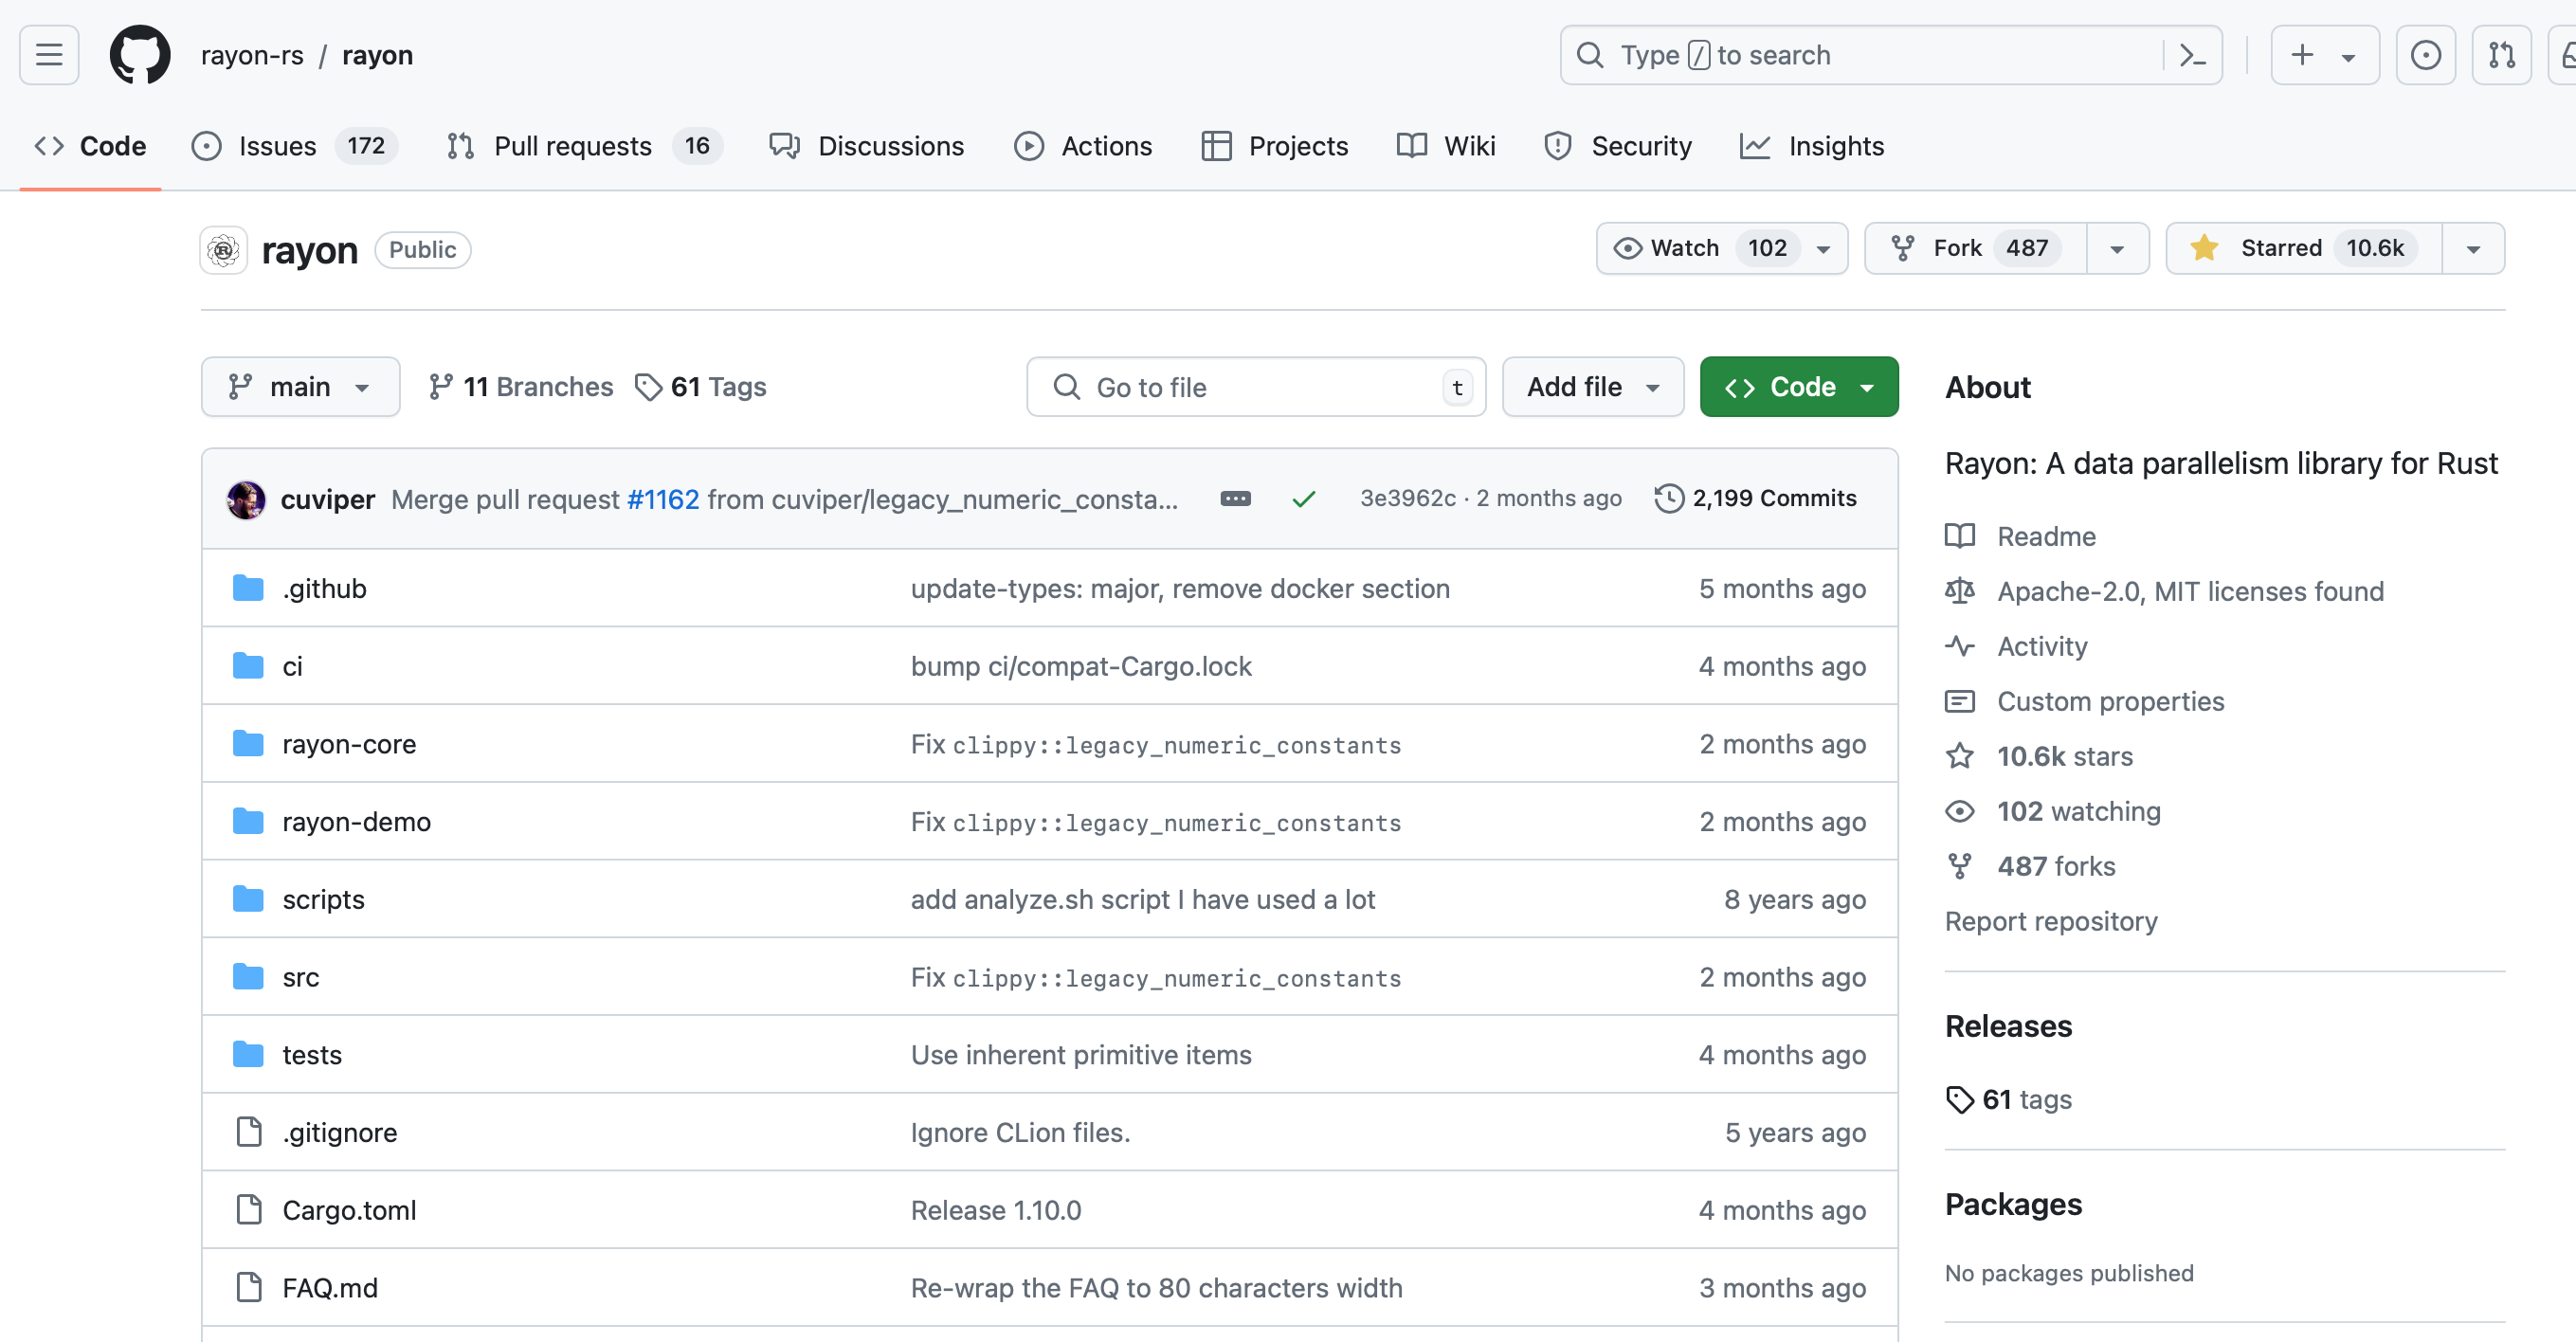Open the issues shortcut icon in header

click(2425, 55)
